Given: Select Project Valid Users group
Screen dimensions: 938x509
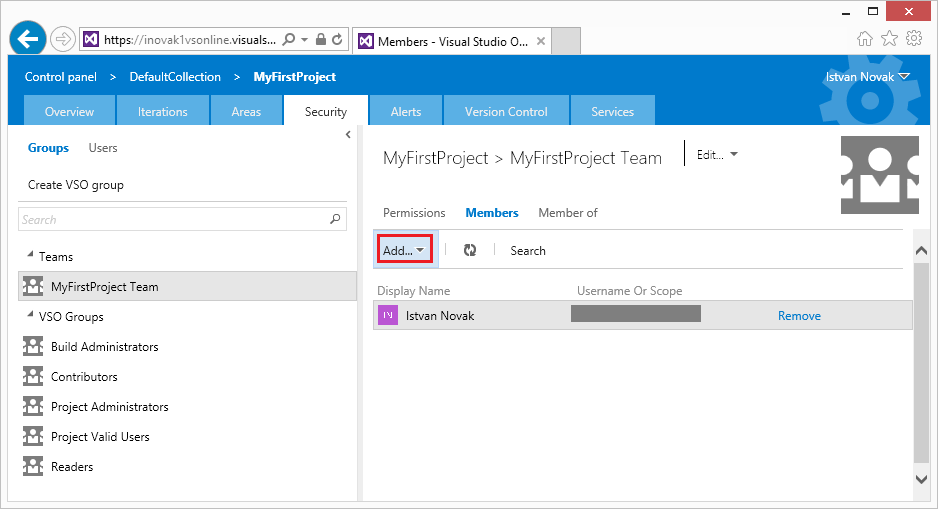Looking at the screenshot, I should tap(100, 437).
